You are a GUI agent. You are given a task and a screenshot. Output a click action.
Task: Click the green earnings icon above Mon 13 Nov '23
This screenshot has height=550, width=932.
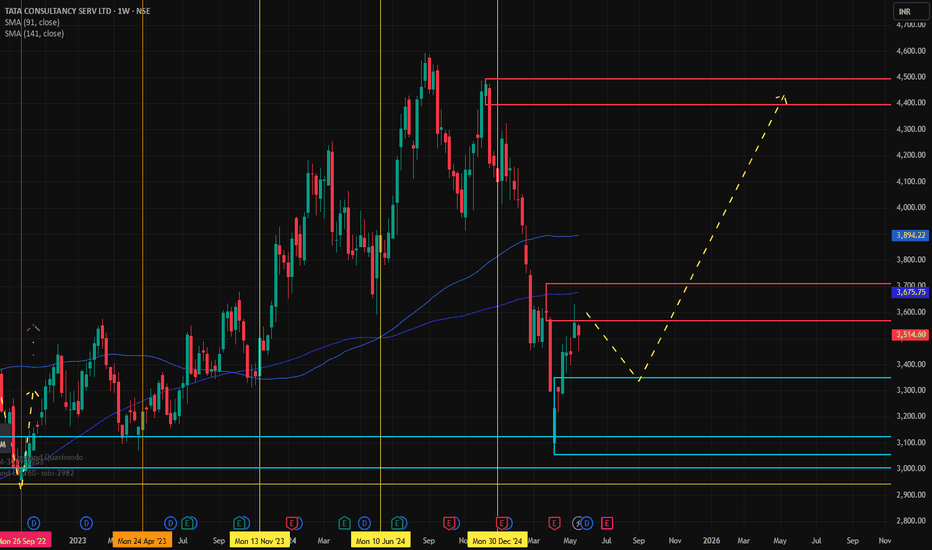(x=239, y=523)
